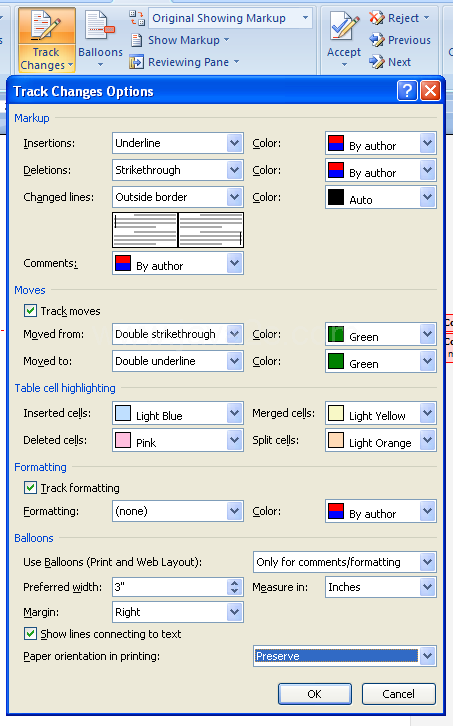Screen dimensions: 453x726
Task: Open Split cells Light Orange dropdown
Action: [381, 439]
